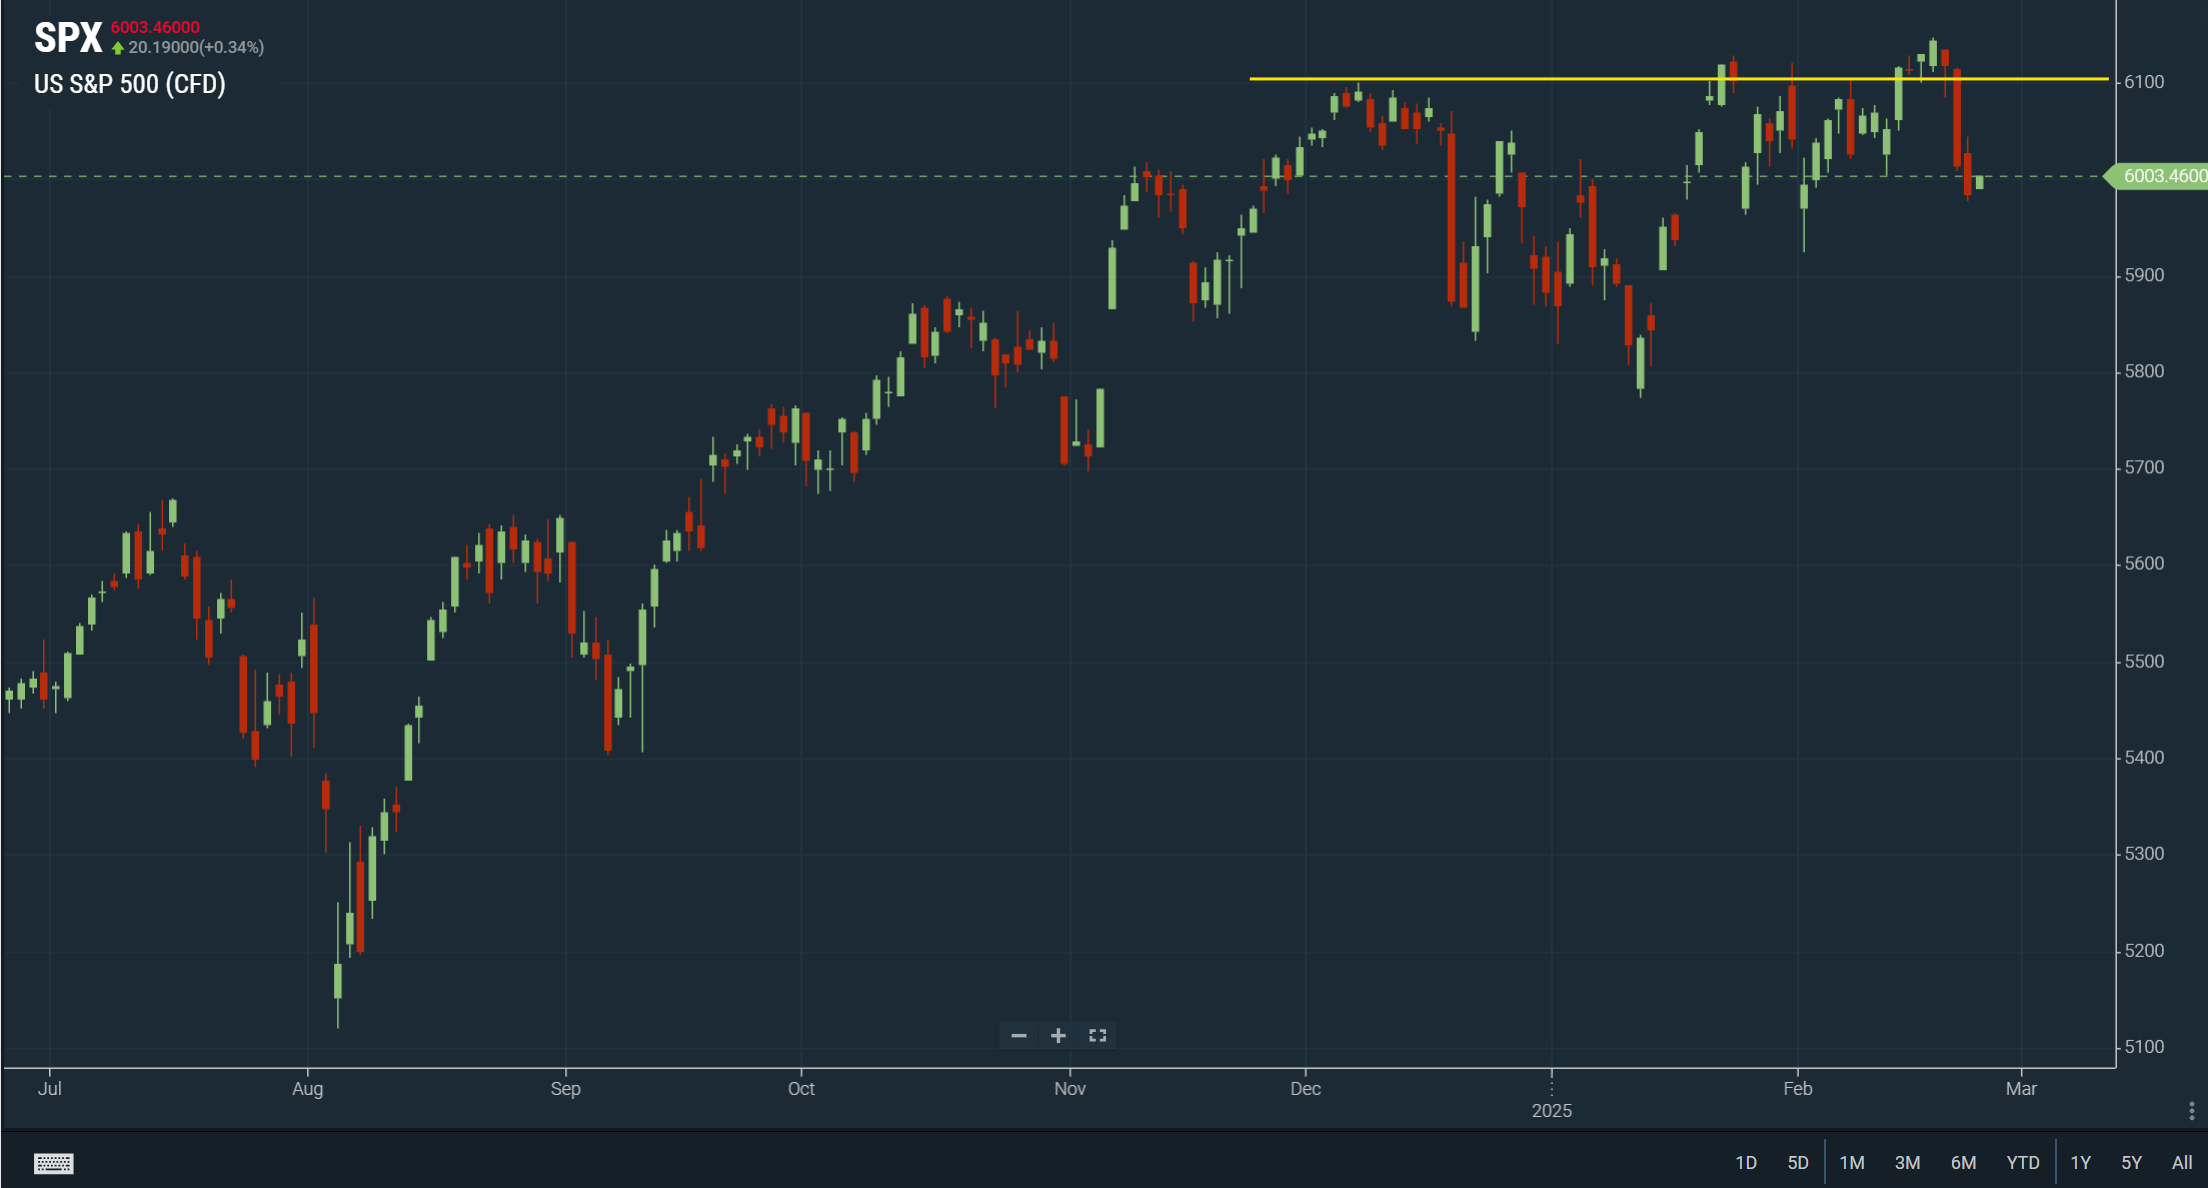Toggle fullscreen chart icon
Image resolution: width=2208 pixels, height=1188 pixels.
tap(1098, 1035)
